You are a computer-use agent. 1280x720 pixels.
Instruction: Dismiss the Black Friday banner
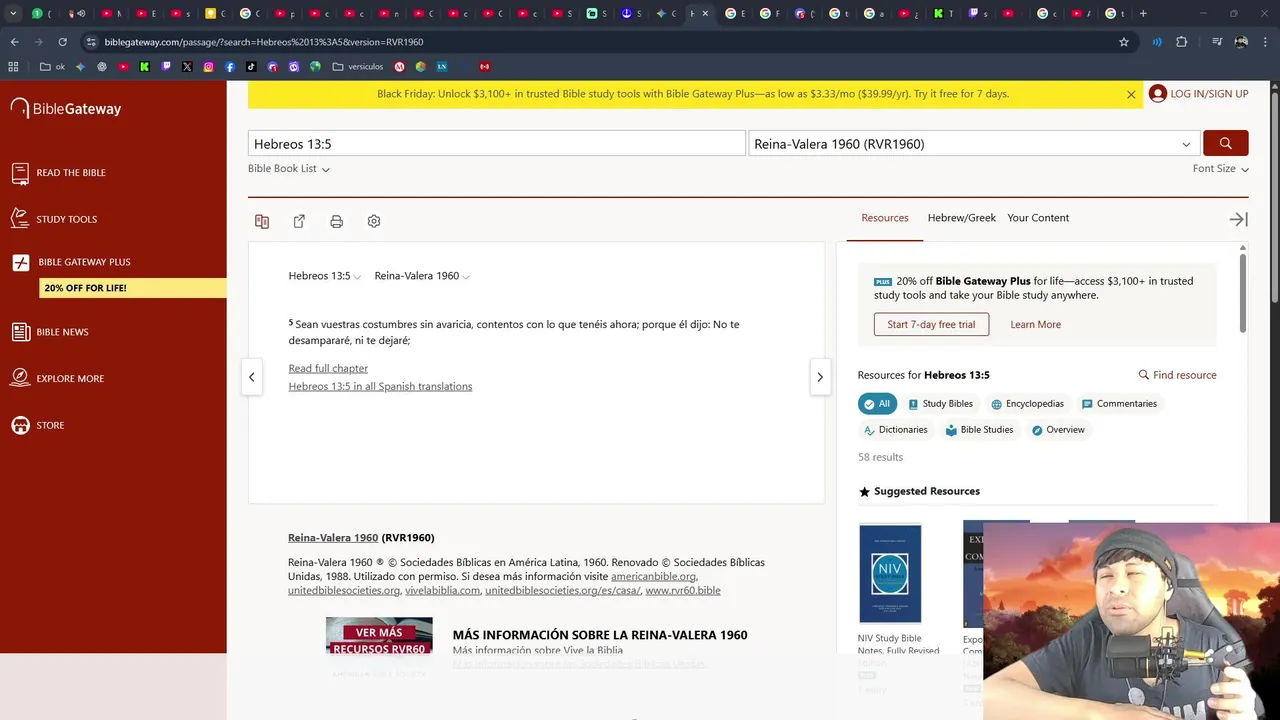[1131, 94]
